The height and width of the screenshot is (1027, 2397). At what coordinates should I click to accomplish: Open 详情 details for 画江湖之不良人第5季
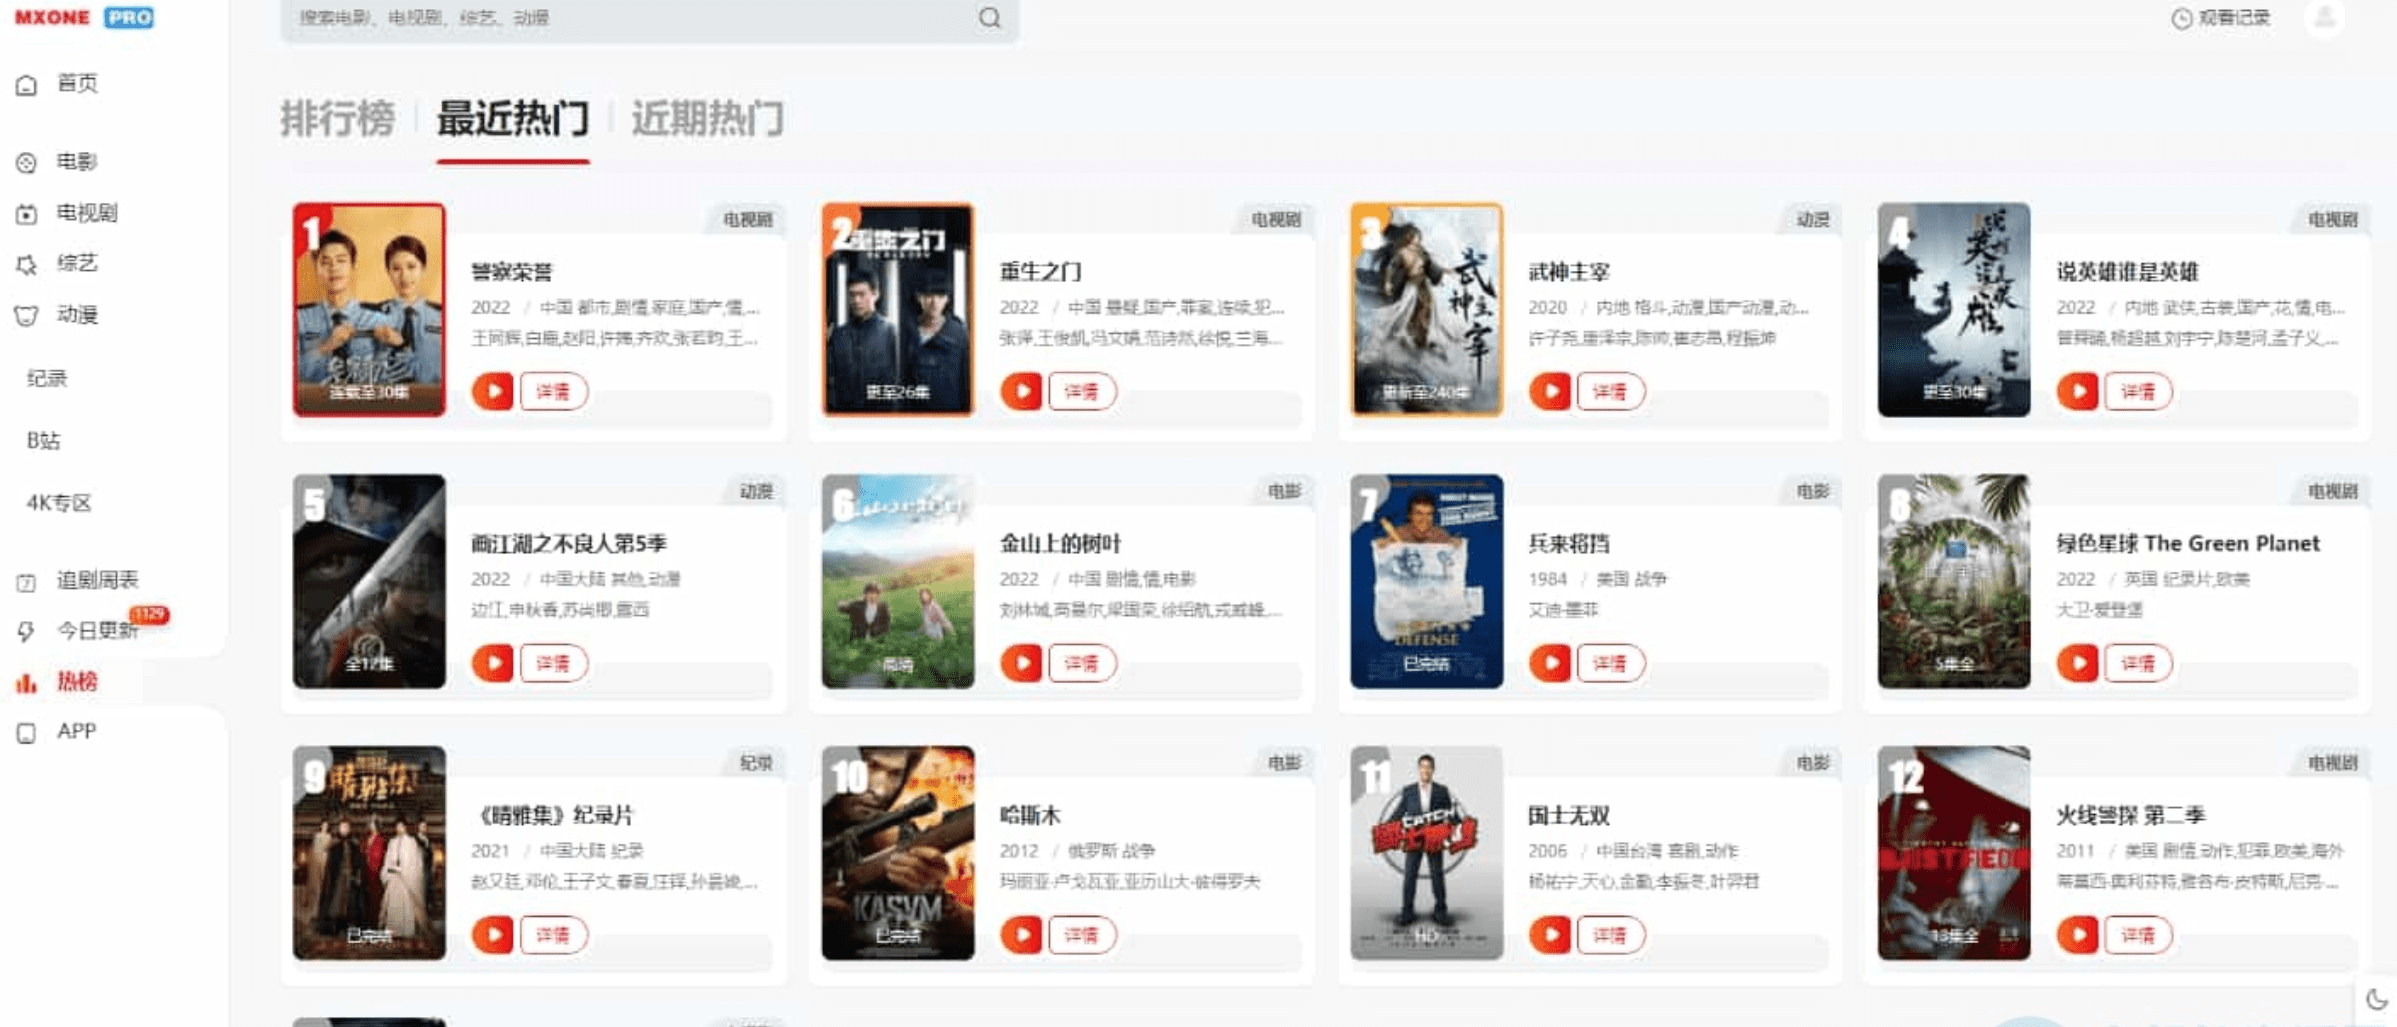[553, 663]
